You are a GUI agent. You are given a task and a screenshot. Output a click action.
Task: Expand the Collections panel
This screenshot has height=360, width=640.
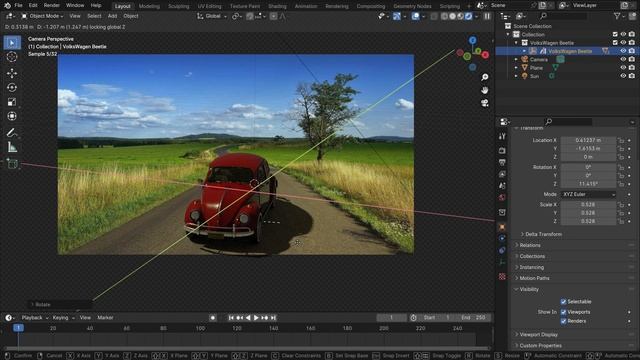532,256
